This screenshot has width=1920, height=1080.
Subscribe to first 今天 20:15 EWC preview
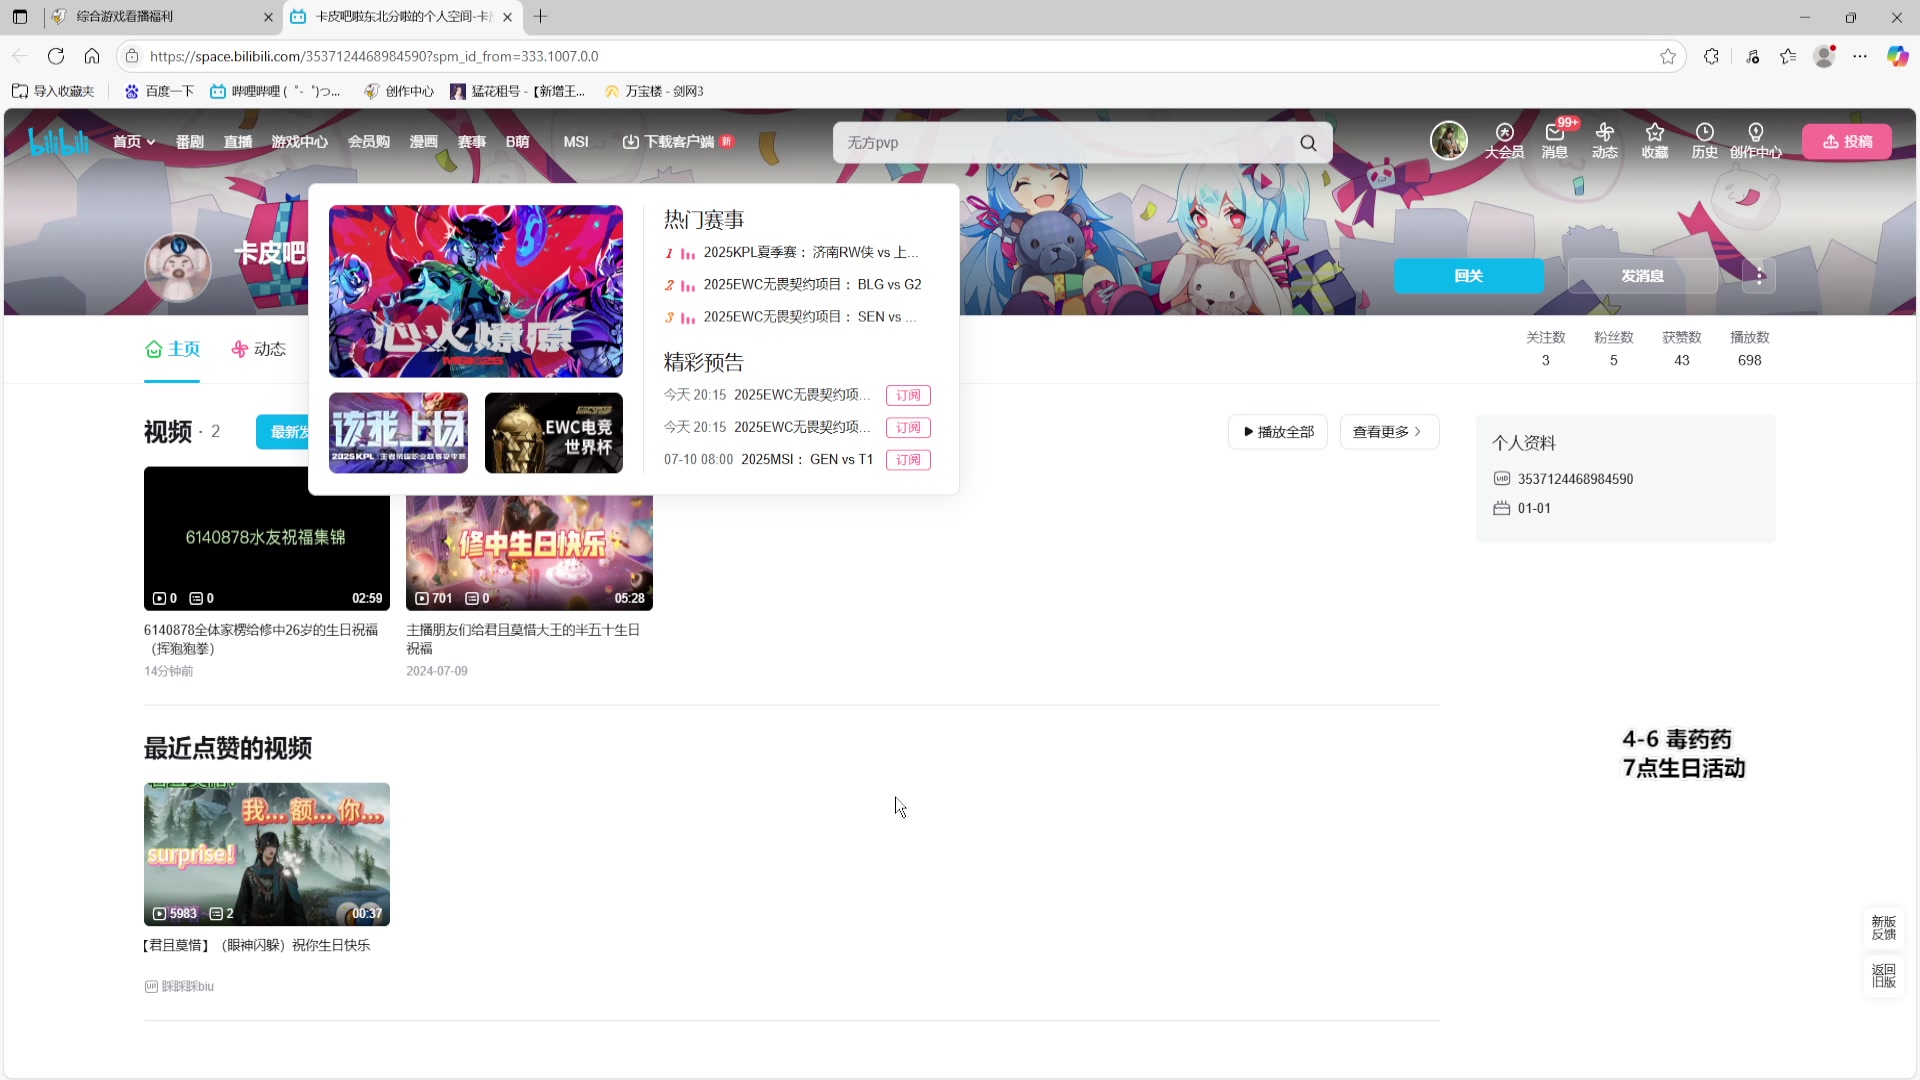pyautogui.click(x=908, y=396)
